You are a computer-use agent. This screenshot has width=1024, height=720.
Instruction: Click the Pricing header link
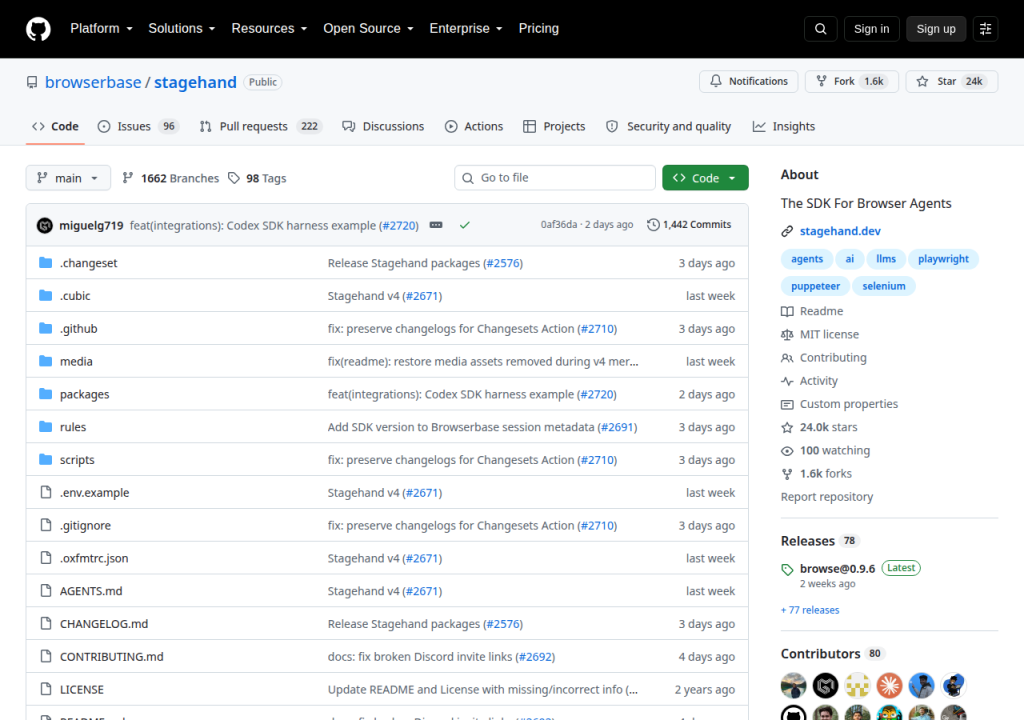(539, 29)
